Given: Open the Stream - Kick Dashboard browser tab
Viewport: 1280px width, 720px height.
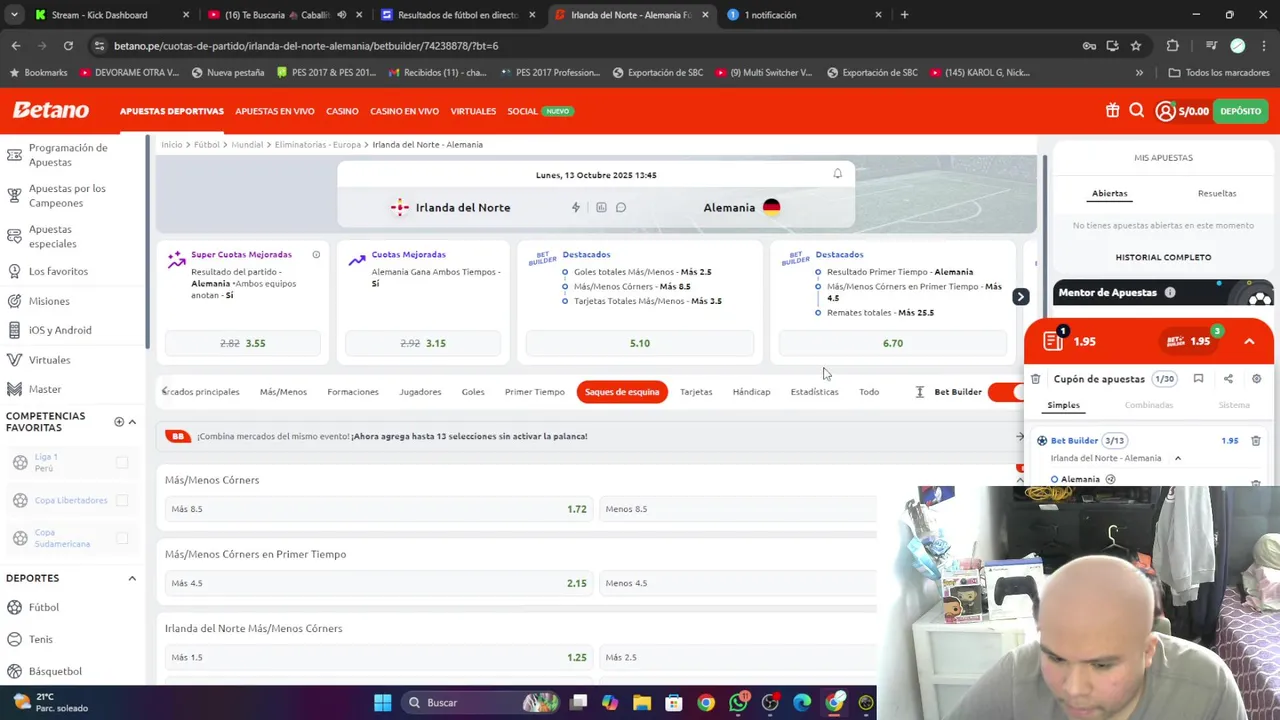Looking at the screenshot, I should pyautogui.click(x=110, y=15).
